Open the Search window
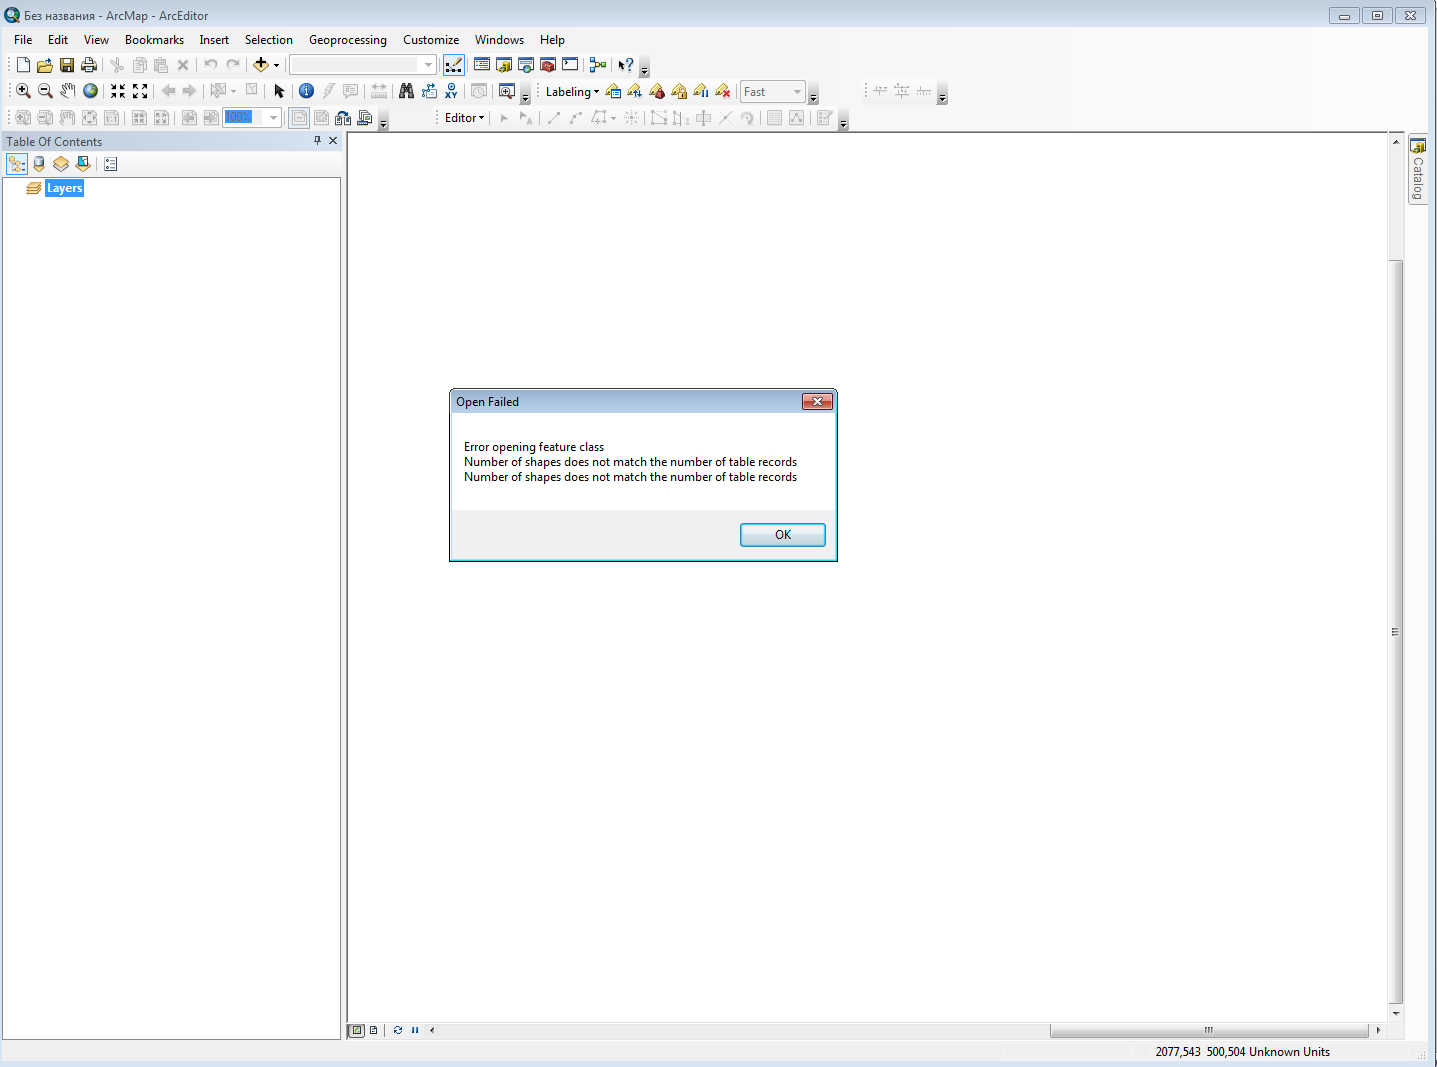1437x1067 pixels. click(x=526, y=65)
